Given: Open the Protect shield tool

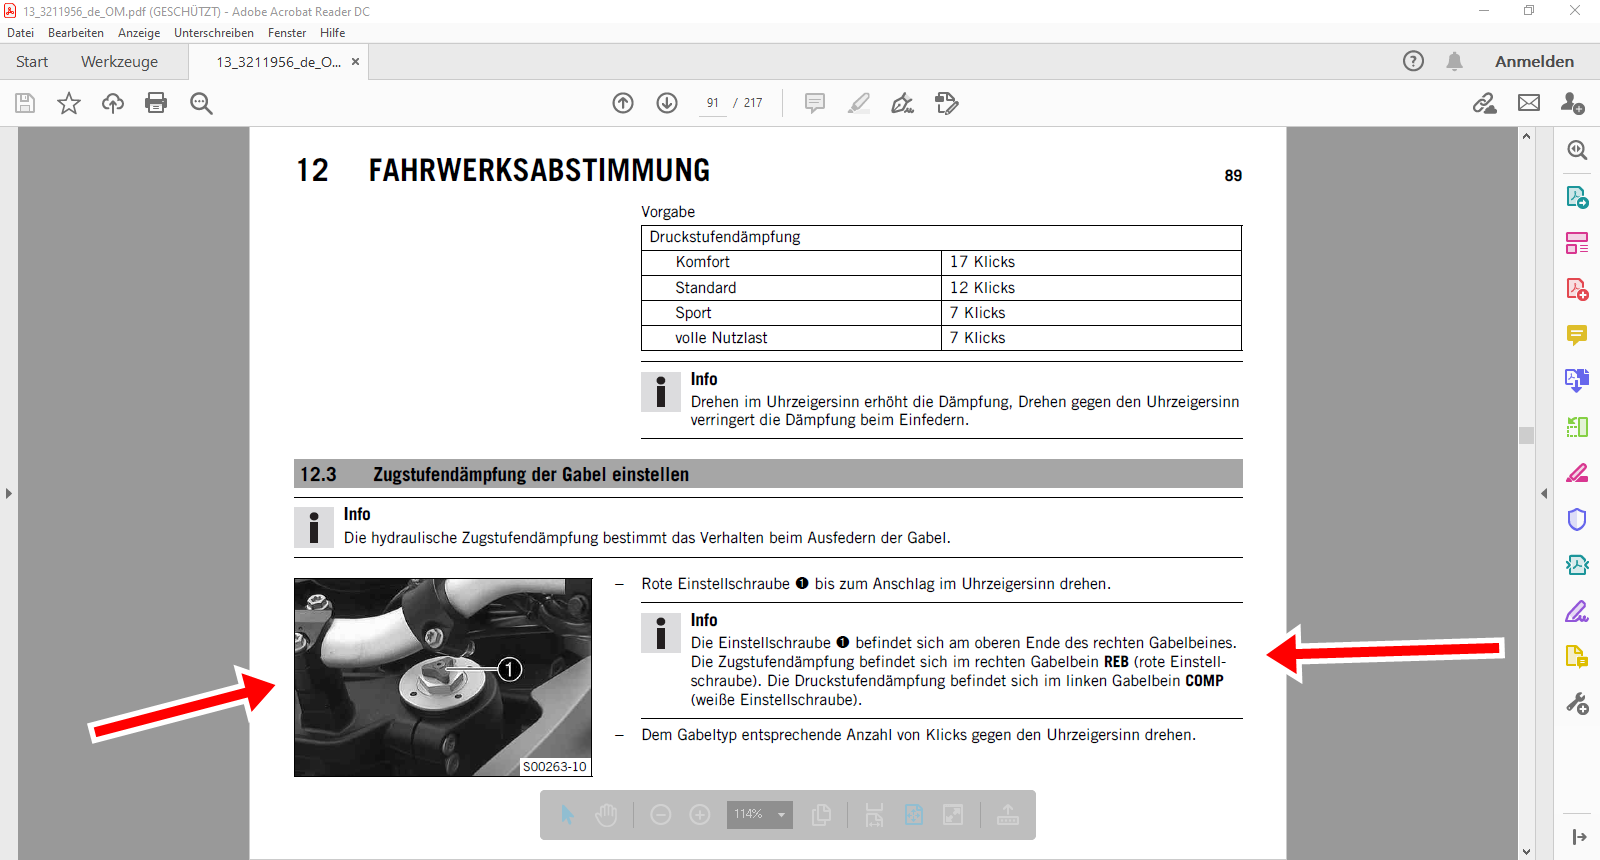Looking at the screenshot, I should pos(1577,519).
